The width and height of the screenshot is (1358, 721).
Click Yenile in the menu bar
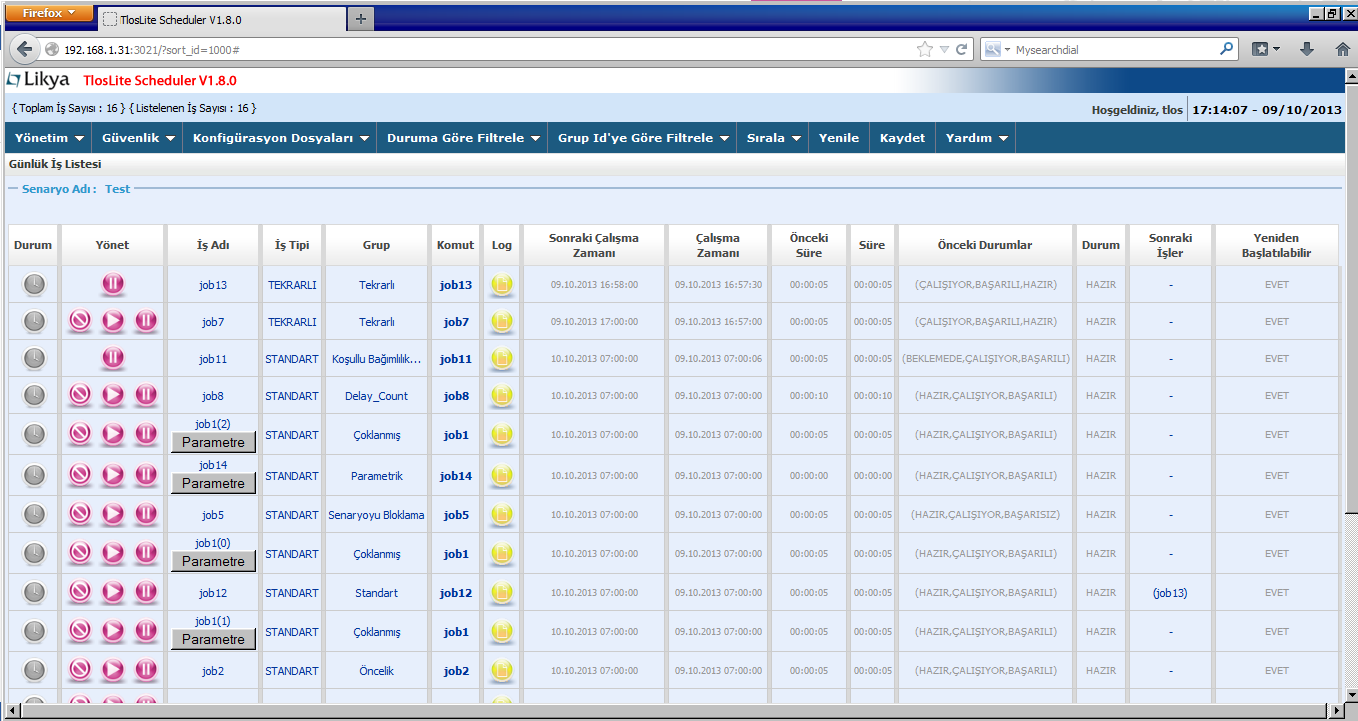[x=838, y=138]
